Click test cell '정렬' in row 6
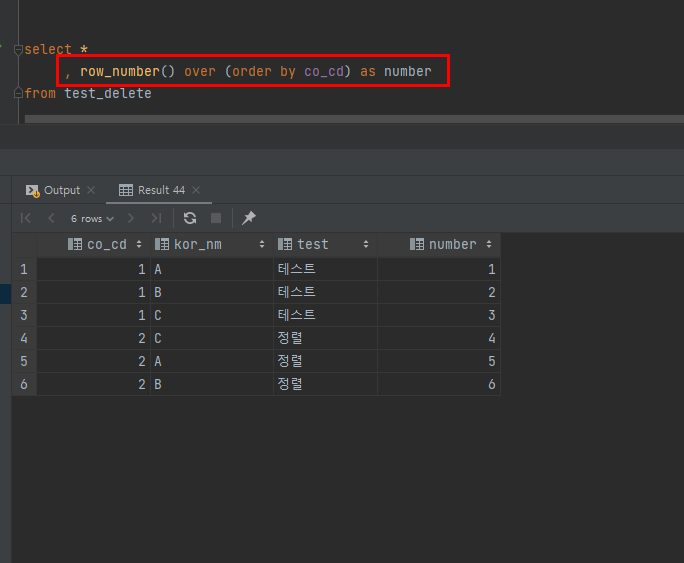684x563 pixels. tap(325, 384)
